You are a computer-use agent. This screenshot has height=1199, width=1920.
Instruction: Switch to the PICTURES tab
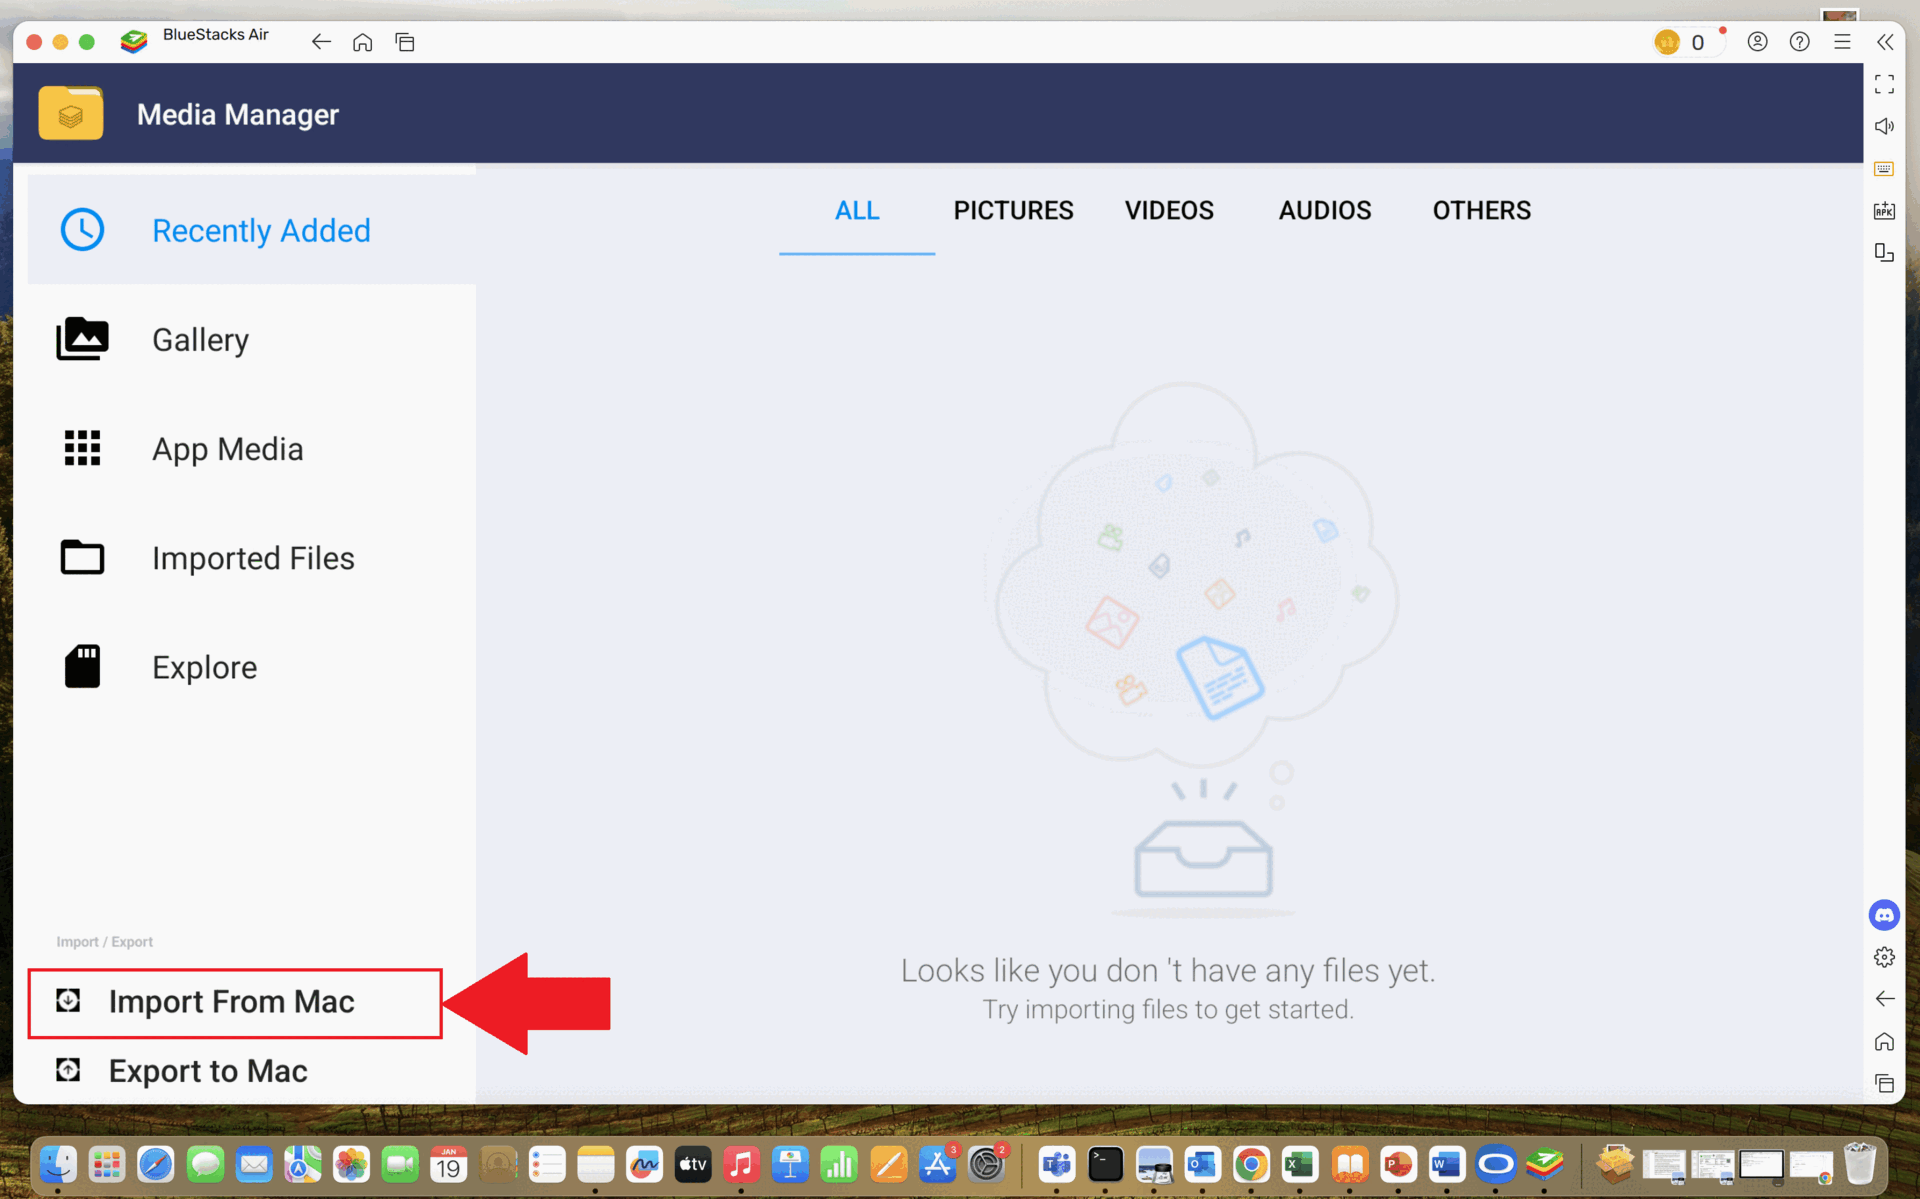point(1013,210)
